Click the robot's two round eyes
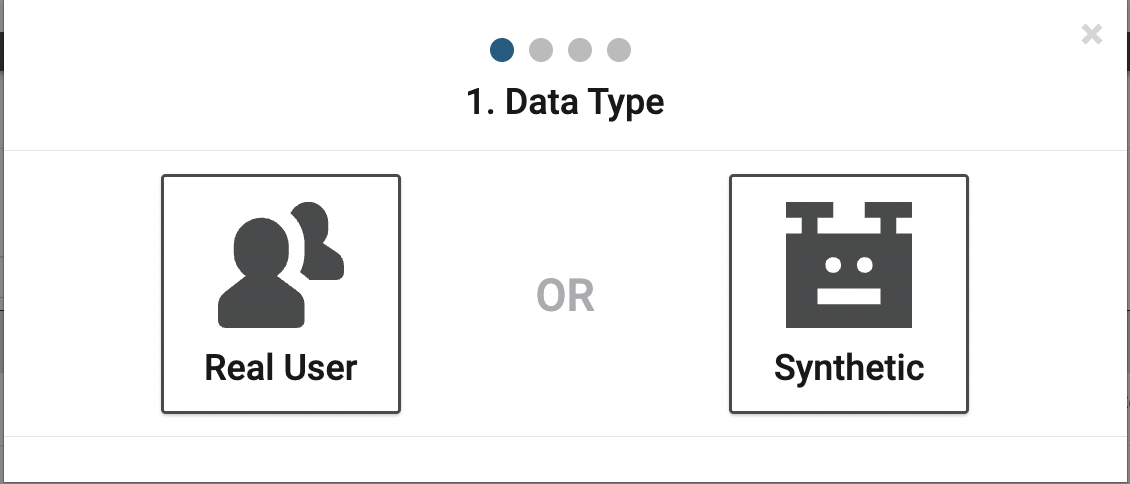 (x=849, y=265)
